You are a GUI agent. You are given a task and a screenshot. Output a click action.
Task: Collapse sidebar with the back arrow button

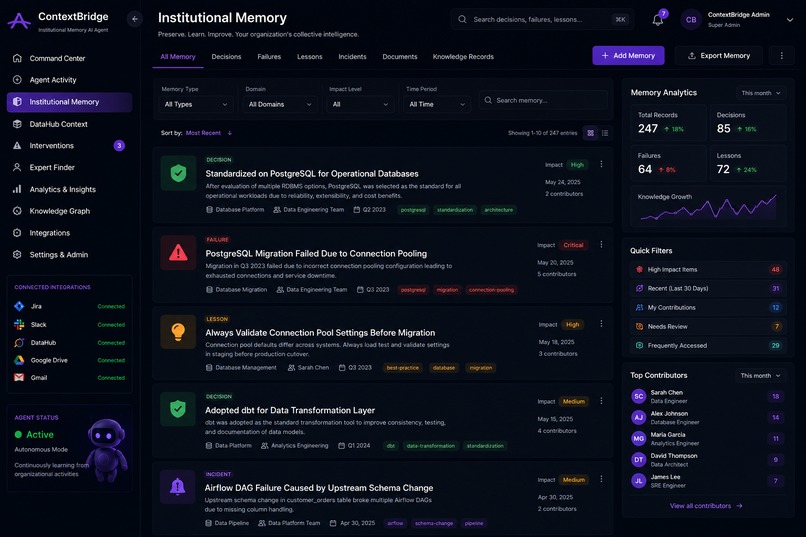(x=135, y=19)
